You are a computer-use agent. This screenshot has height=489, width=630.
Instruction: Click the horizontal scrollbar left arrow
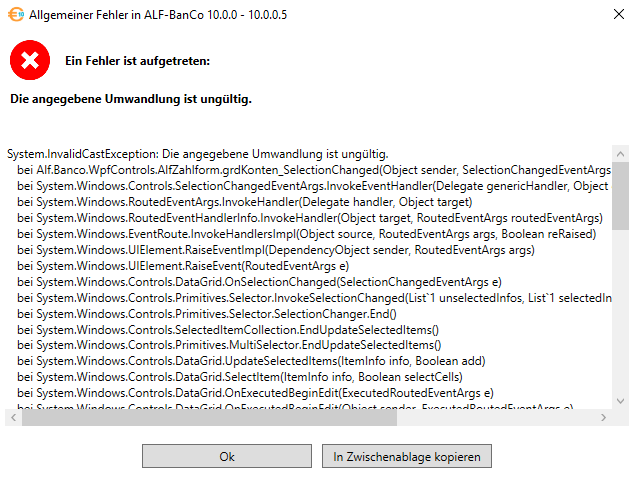coord(14,417)
